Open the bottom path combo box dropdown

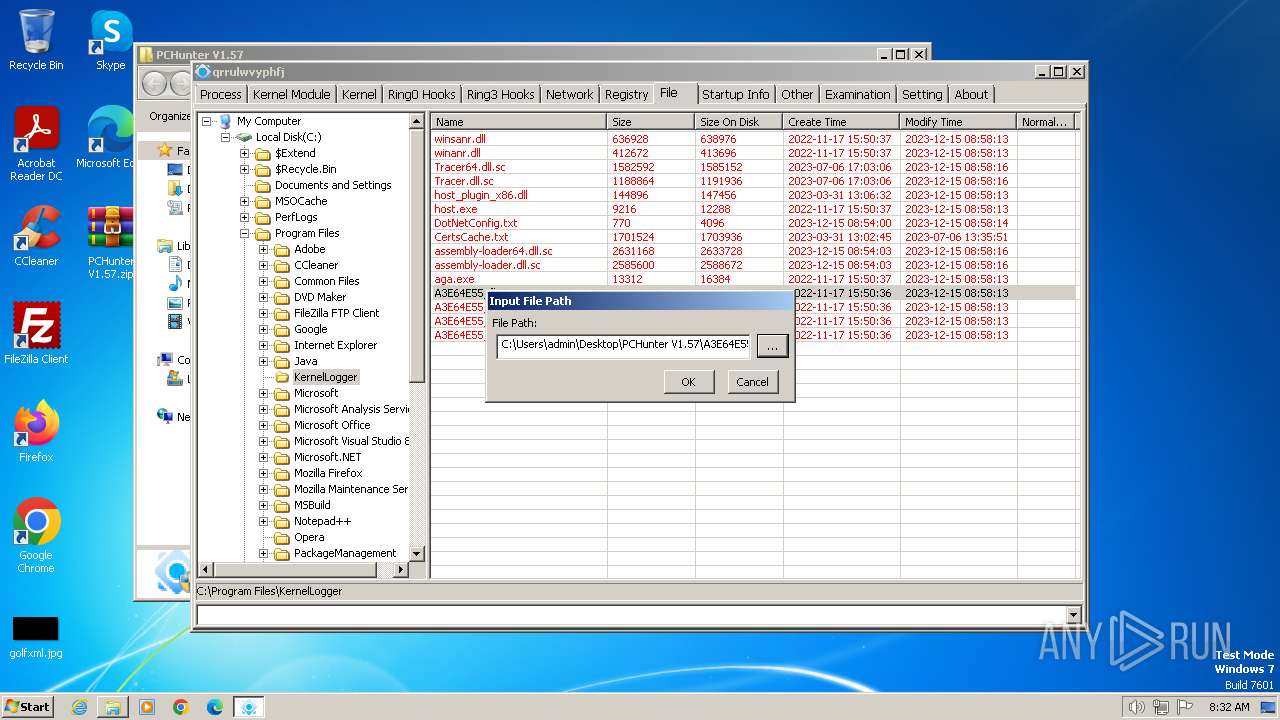point(1074,616)
